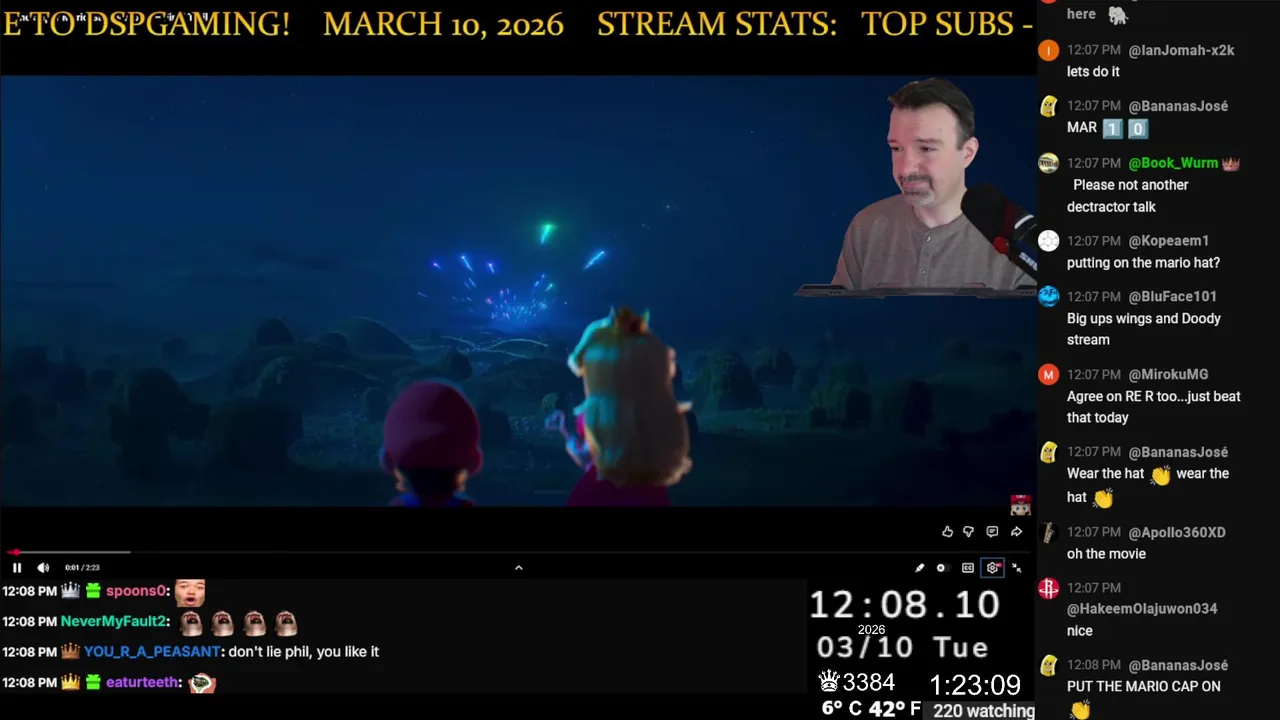Open the player settings gear
Viewport: 1280px width, 720px height.
[x=993, y=568]
